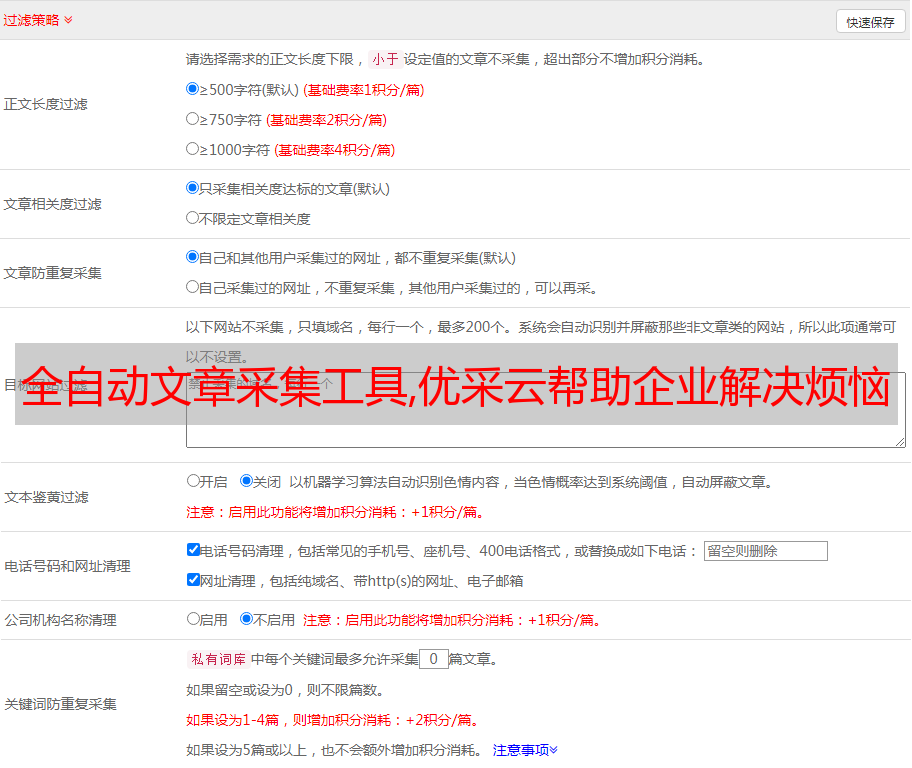
Task: Select ≥750字符 length filter option
Action: click(193, 119)
